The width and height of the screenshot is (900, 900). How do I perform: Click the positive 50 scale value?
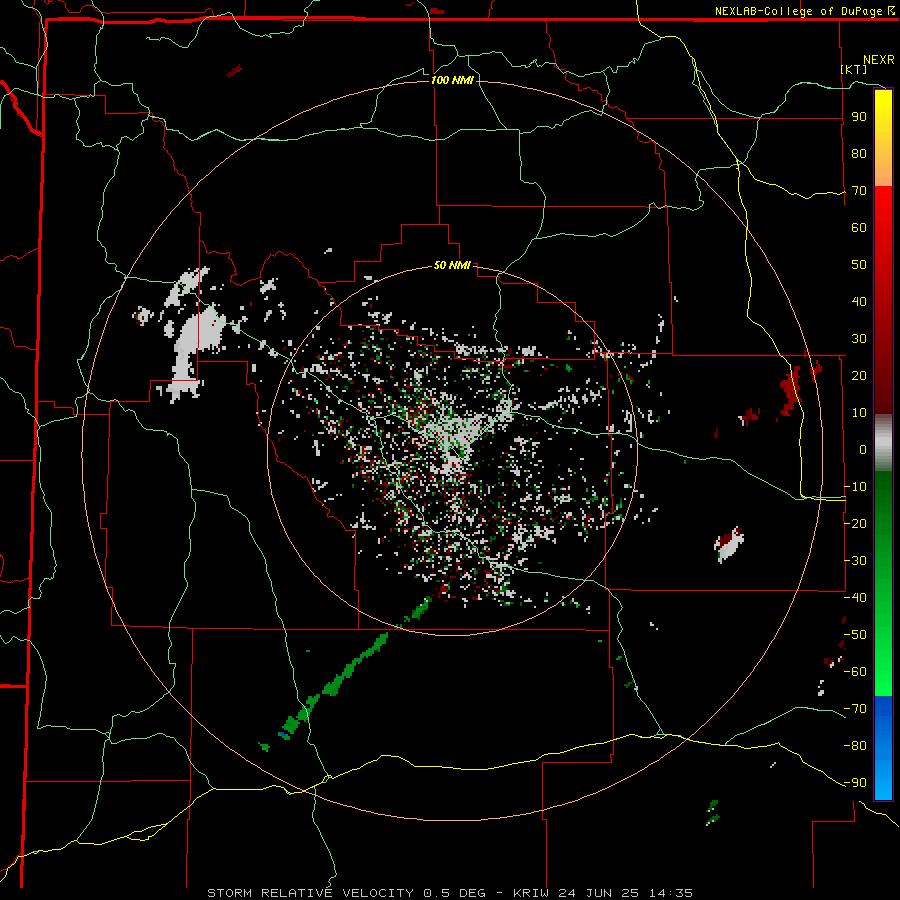(x=859, y=265)
